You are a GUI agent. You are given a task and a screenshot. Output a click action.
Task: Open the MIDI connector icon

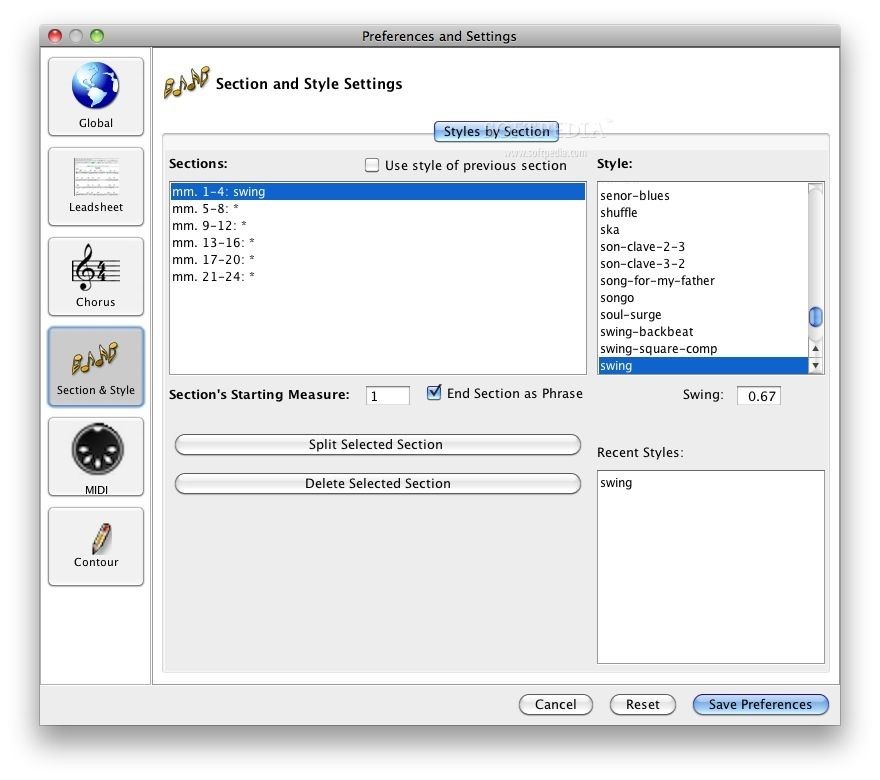tap(96, 450)
